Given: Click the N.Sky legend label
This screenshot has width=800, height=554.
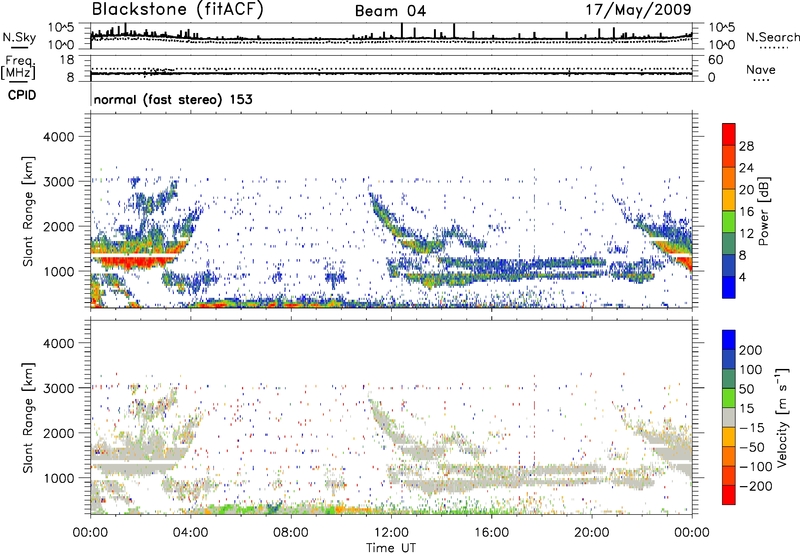Looking at the screenshot, I should 19,37.
